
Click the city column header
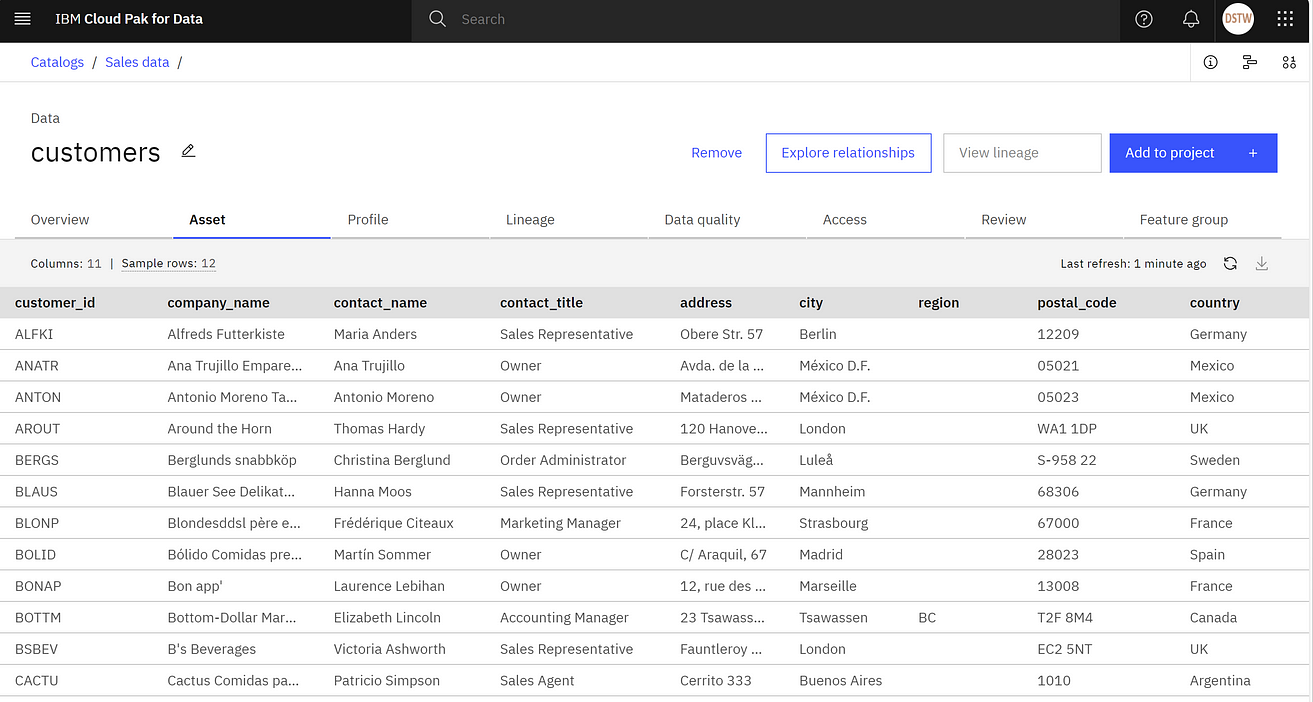[811, 303]
